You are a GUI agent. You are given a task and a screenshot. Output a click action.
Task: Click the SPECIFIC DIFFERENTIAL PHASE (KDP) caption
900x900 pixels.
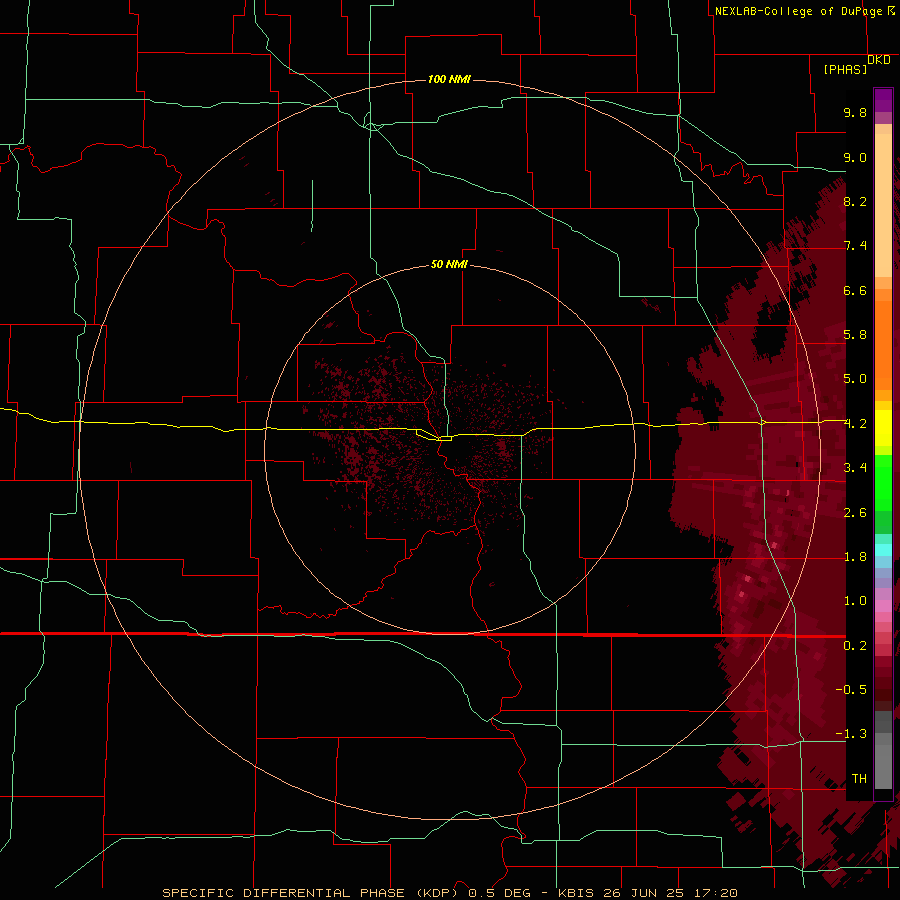(310, 893)
